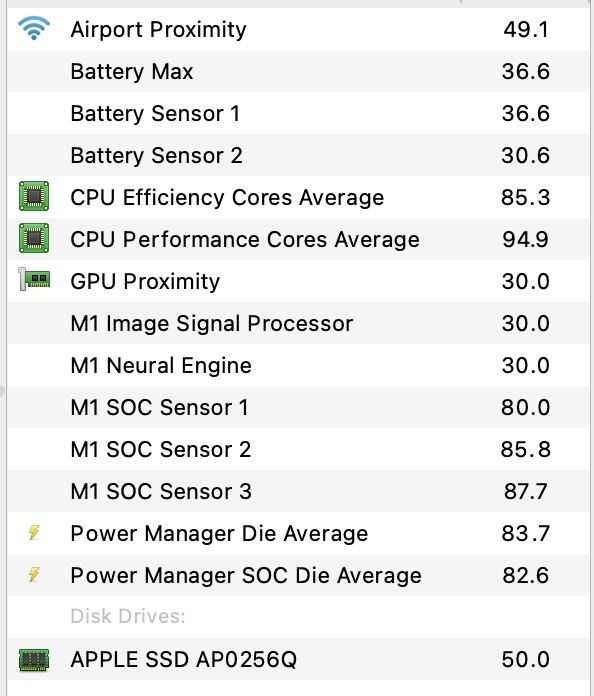This screenshot has width=594, height=696.
Task: Click the GPU Proximity graphics card icon
Action: point(35,280)
